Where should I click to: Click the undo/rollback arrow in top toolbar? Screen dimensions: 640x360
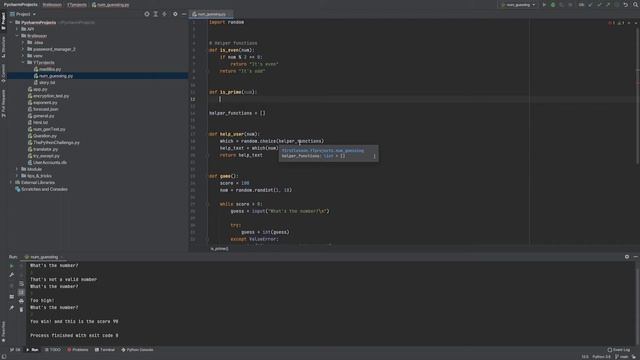click(626, 5)
